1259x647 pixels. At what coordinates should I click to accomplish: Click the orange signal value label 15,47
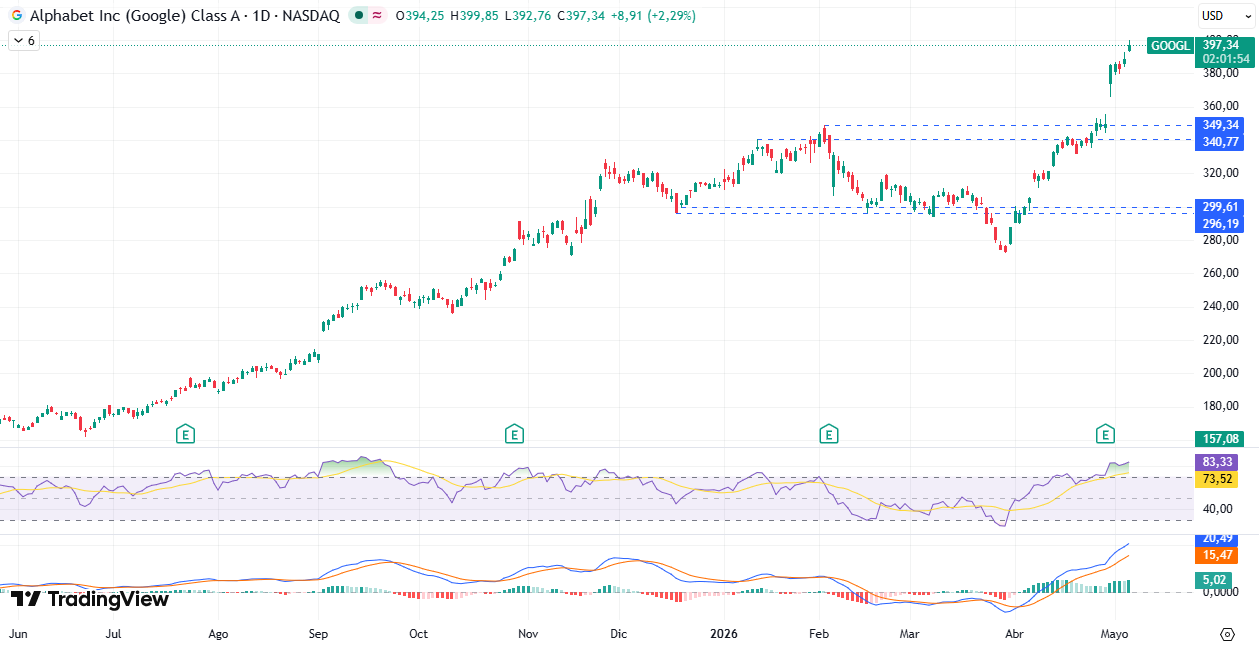[1216, 554]
